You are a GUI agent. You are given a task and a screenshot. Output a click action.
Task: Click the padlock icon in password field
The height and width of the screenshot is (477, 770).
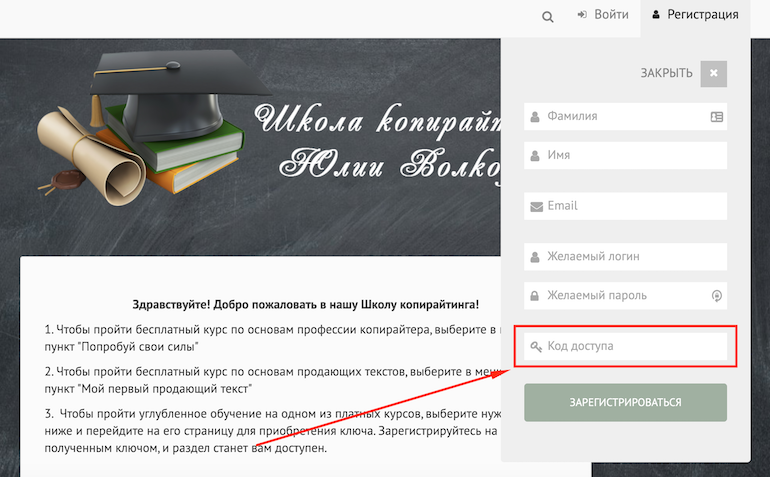pyautogui.click(x=535, y=296)
